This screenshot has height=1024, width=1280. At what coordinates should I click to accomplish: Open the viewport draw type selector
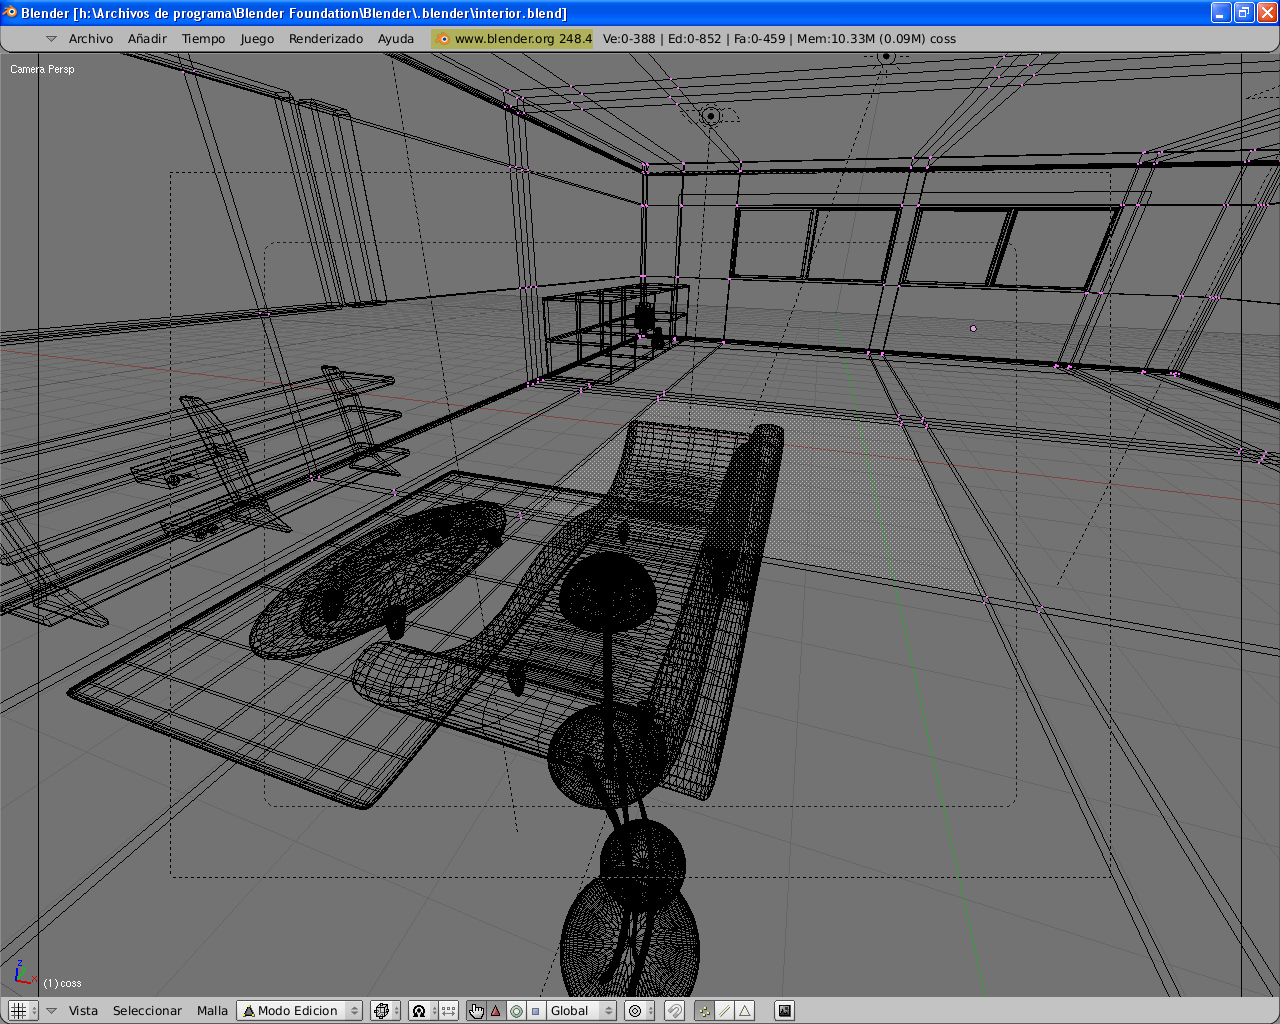pyautogui.click(x=385, y=1011)
